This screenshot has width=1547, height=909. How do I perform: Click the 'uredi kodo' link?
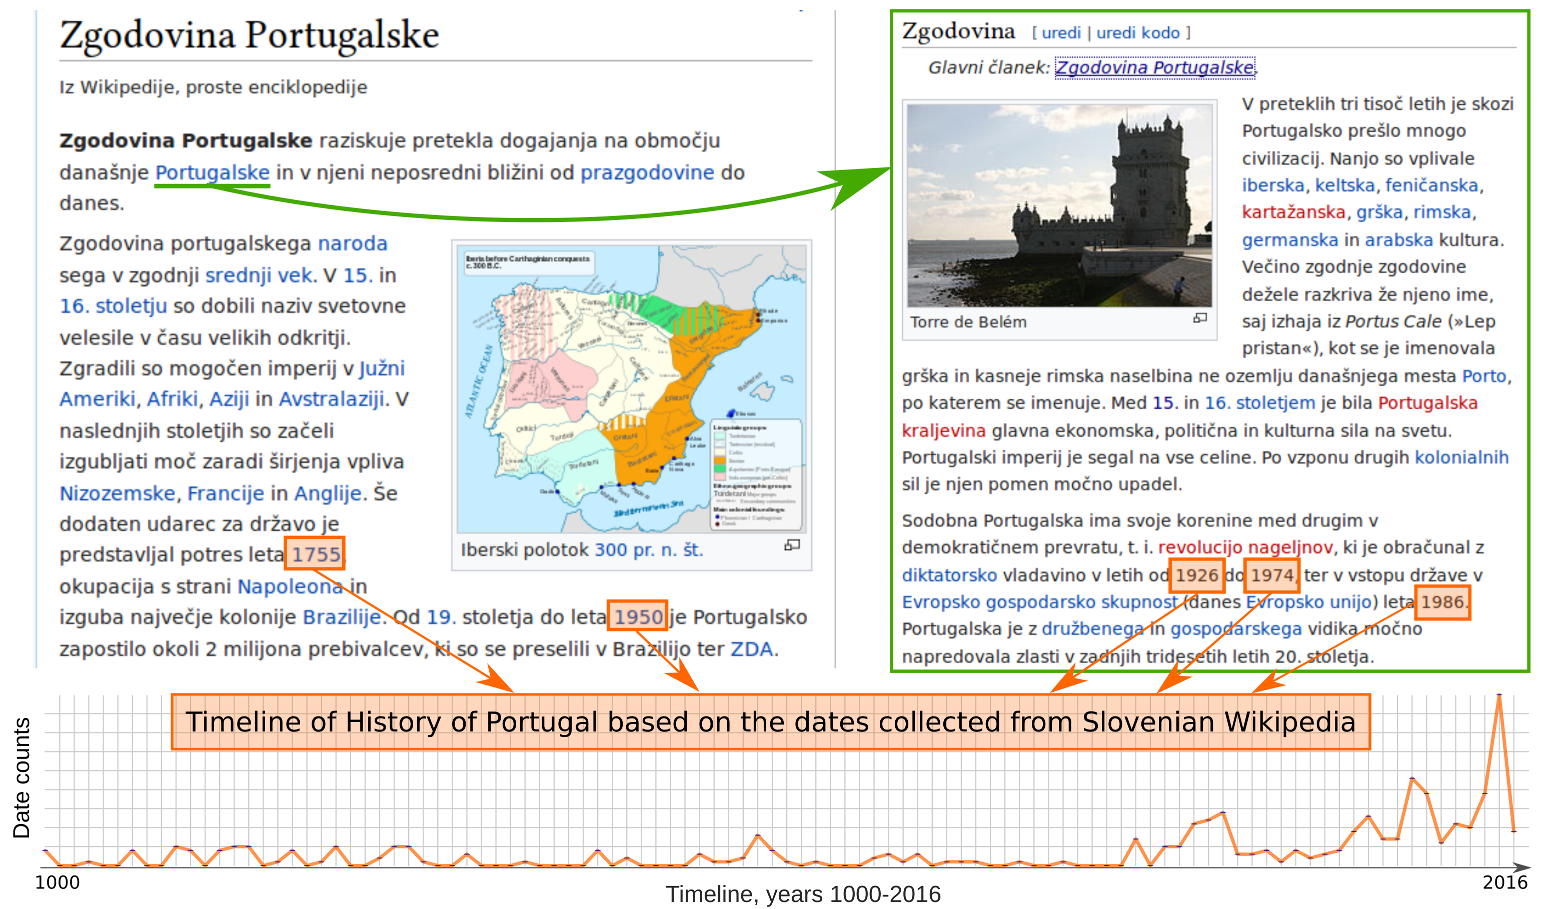[1138, 33]
